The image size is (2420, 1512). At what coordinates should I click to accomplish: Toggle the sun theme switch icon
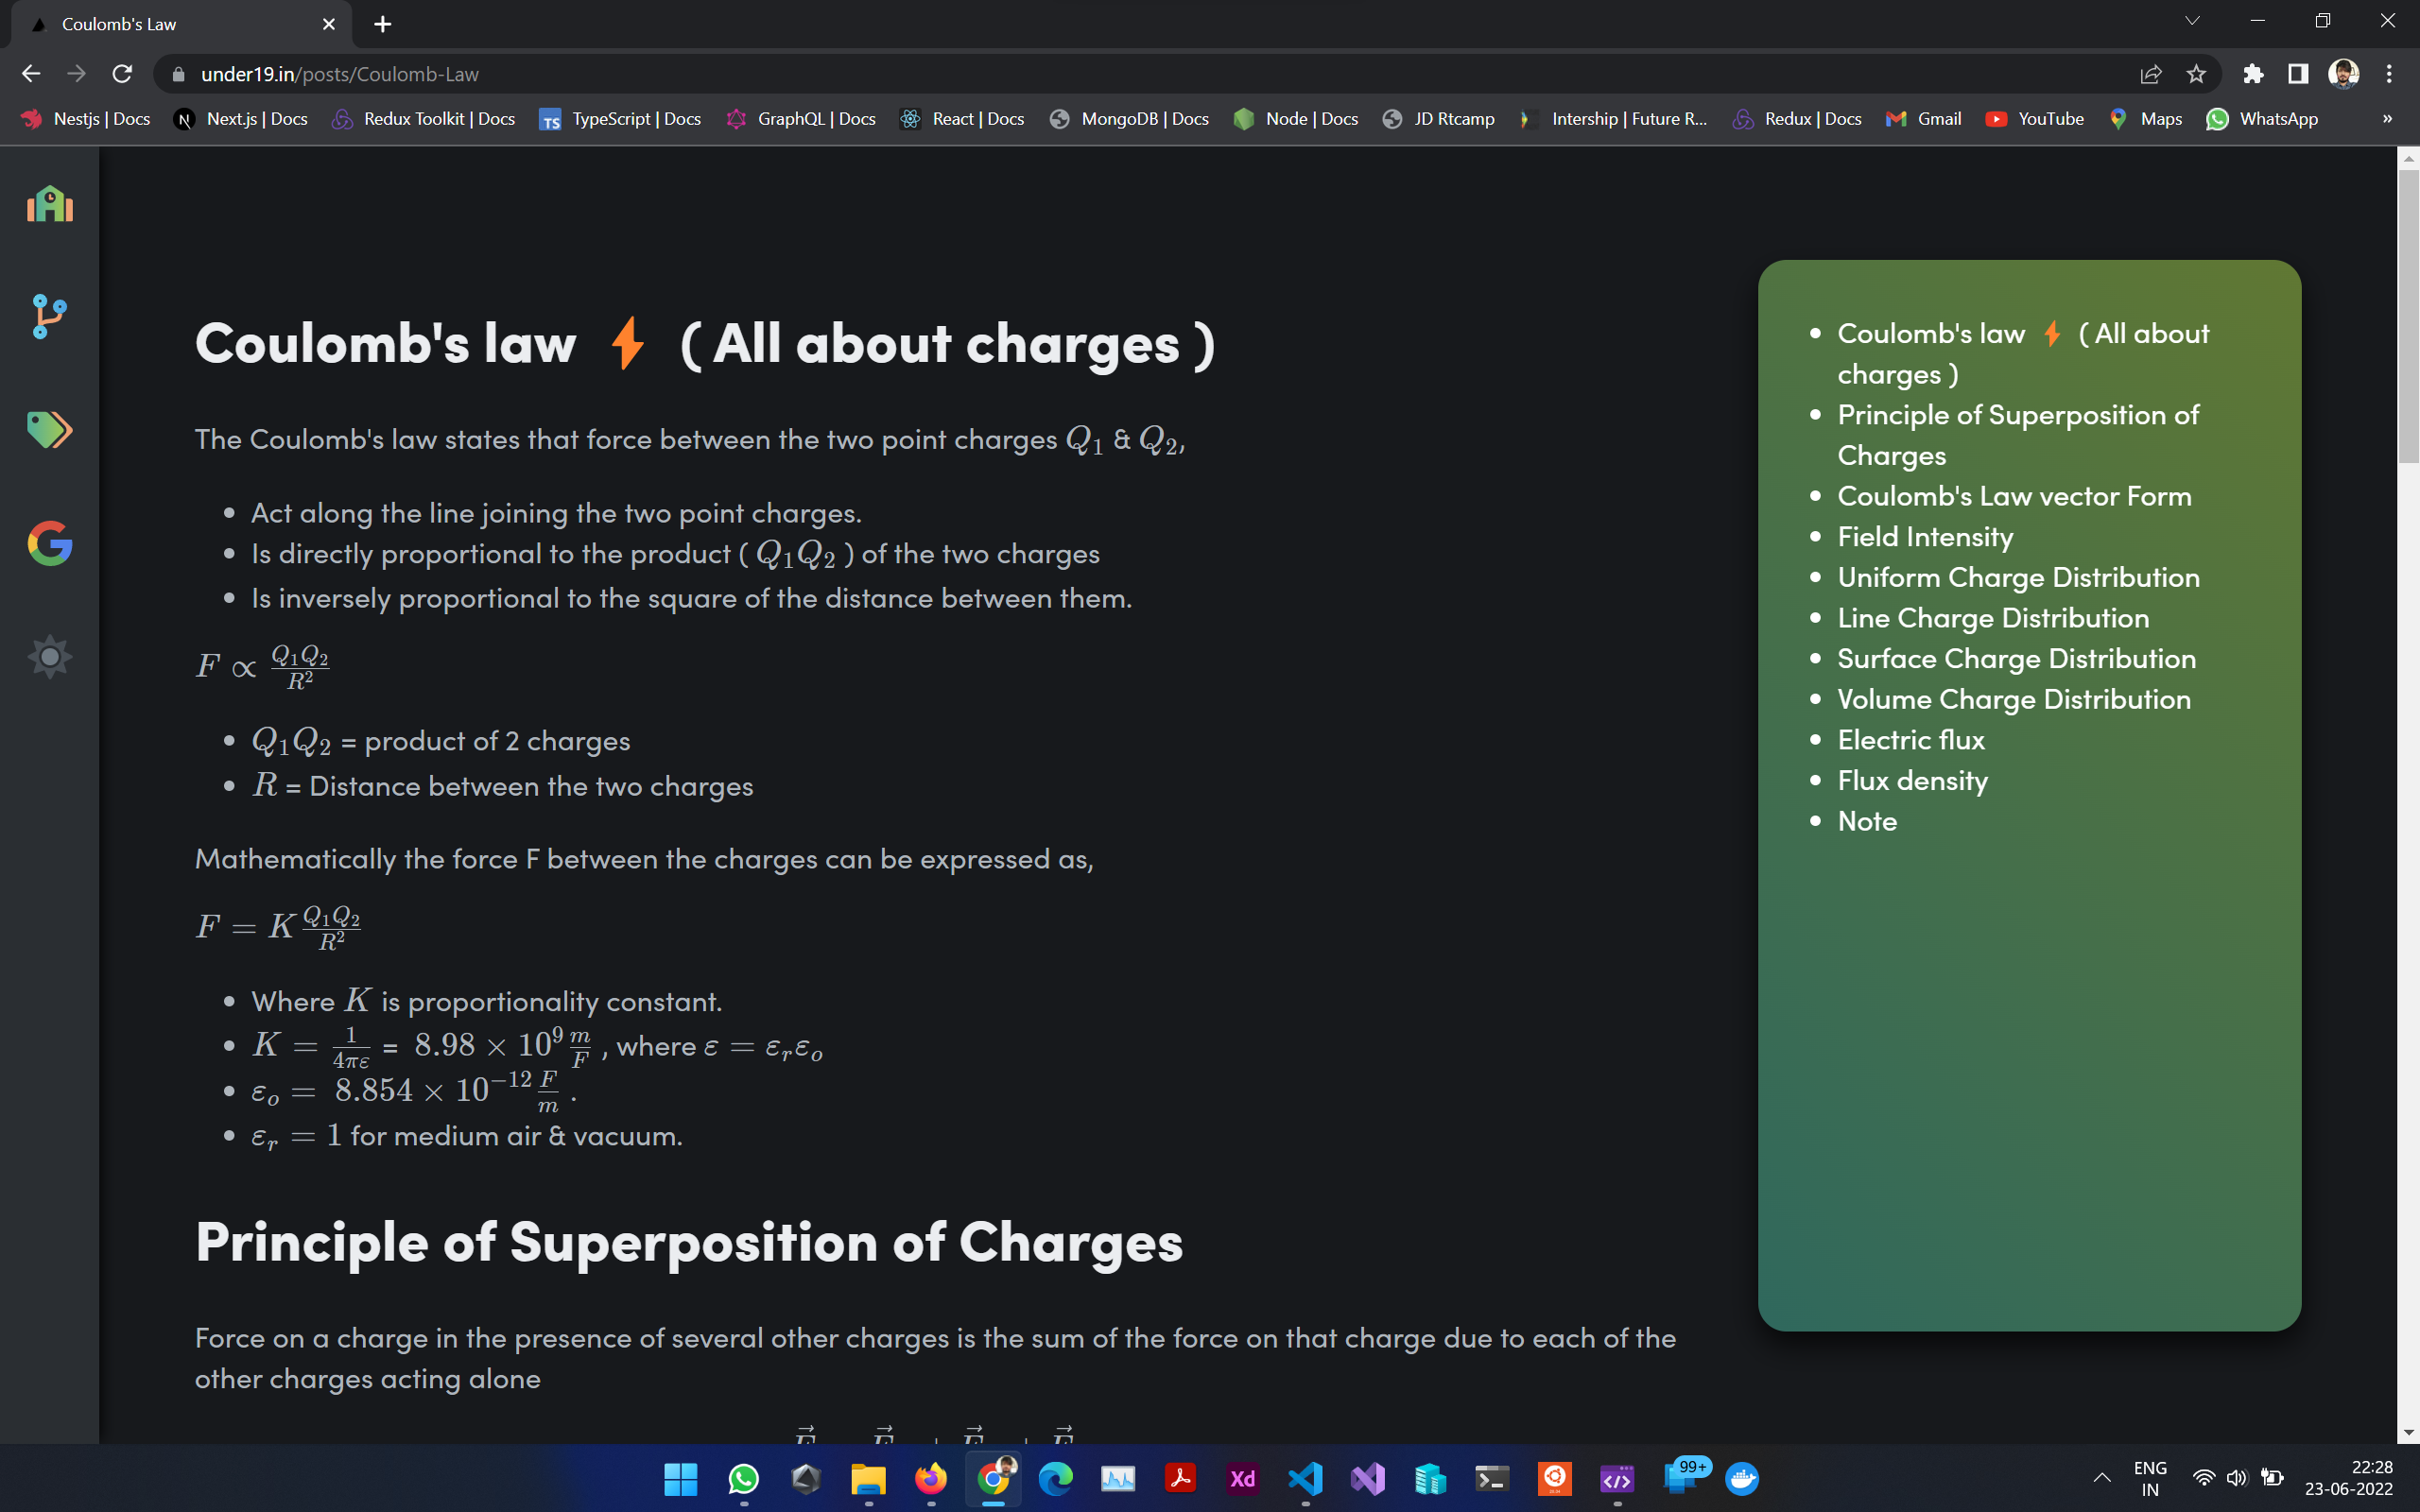[49, 657]
